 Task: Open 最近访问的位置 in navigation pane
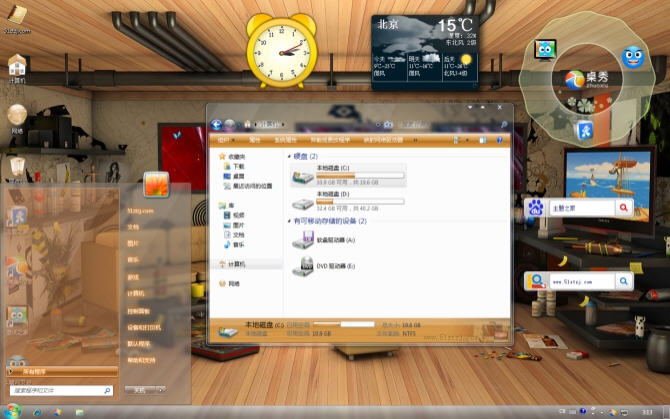[x=248, y=186]
